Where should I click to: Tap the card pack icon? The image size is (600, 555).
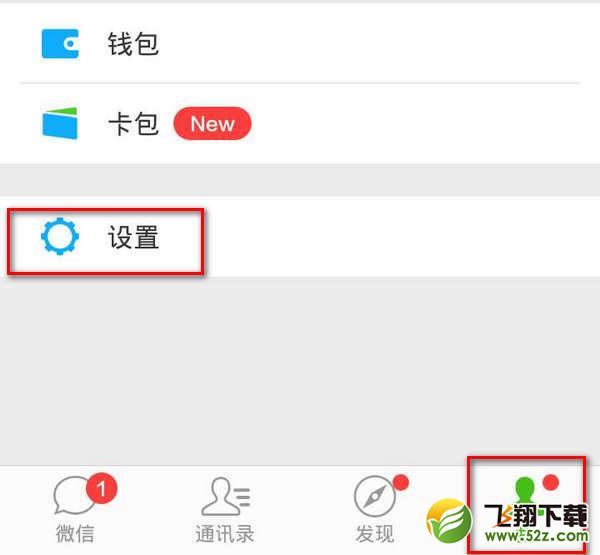pos(60,123)
